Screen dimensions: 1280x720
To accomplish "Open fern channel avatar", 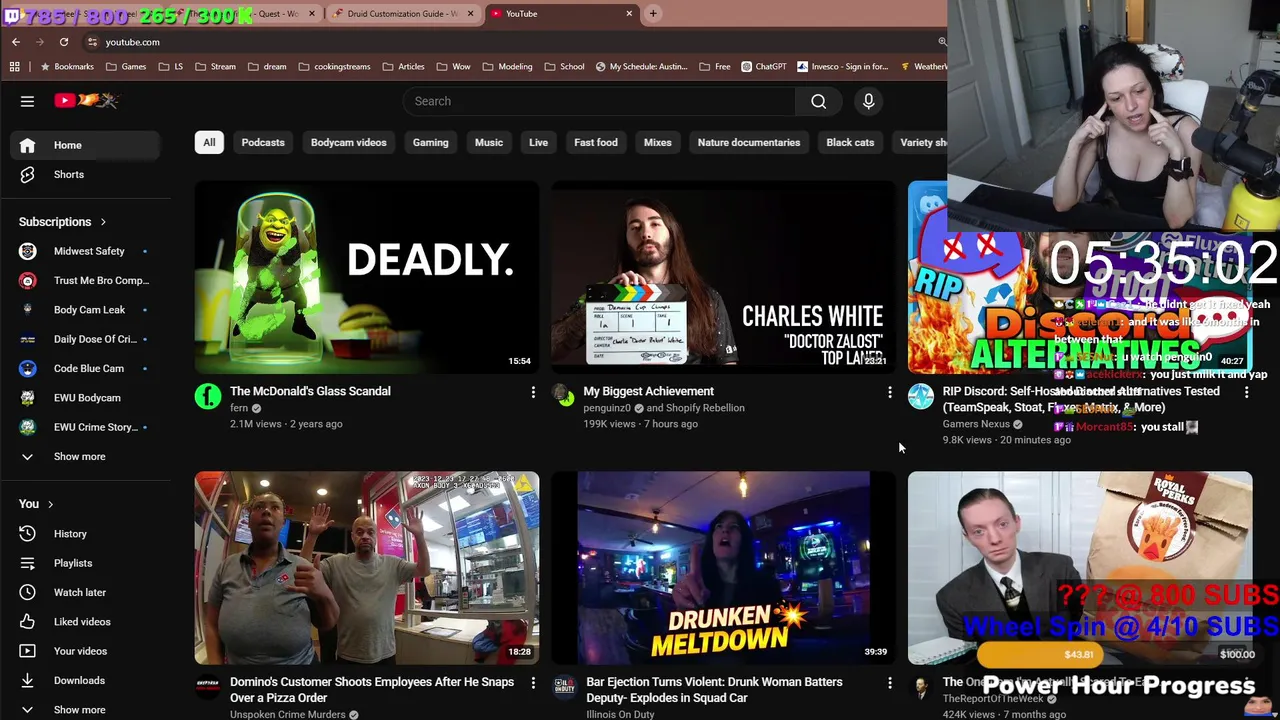I will point(207,397).
